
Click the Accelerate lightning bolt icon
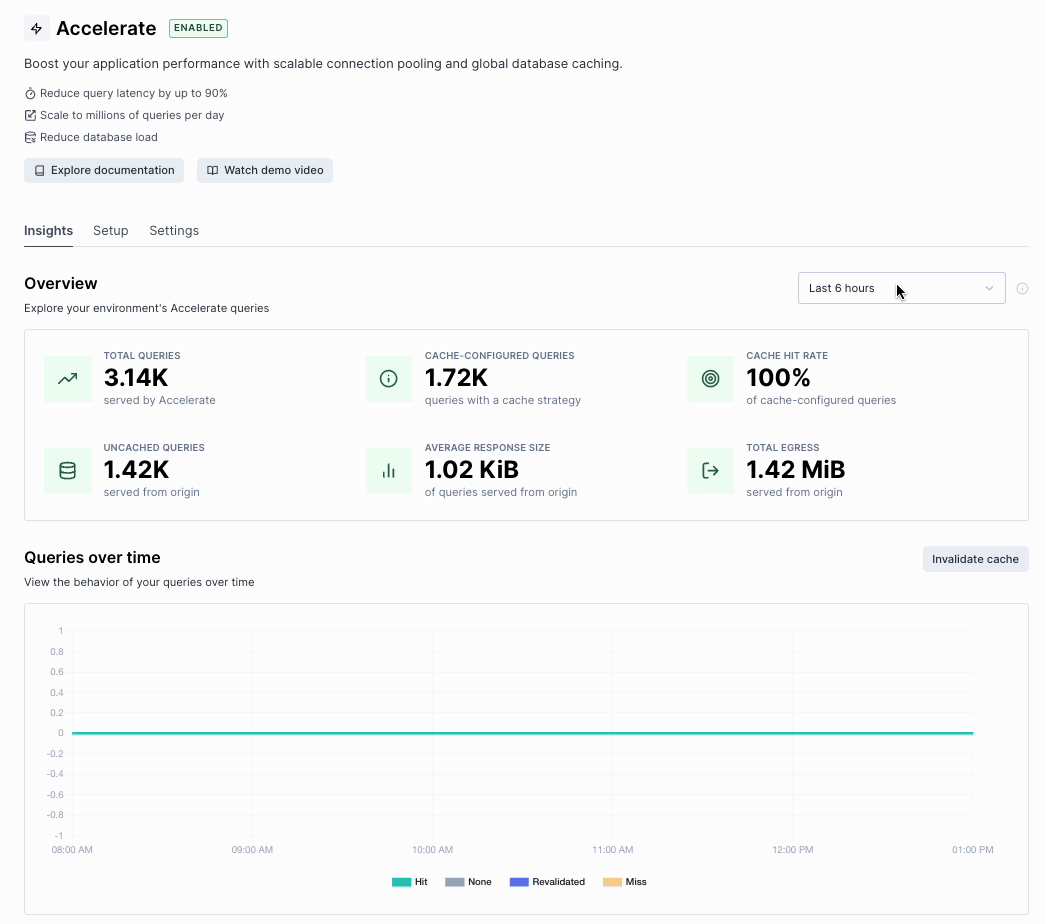click(36, 28)
